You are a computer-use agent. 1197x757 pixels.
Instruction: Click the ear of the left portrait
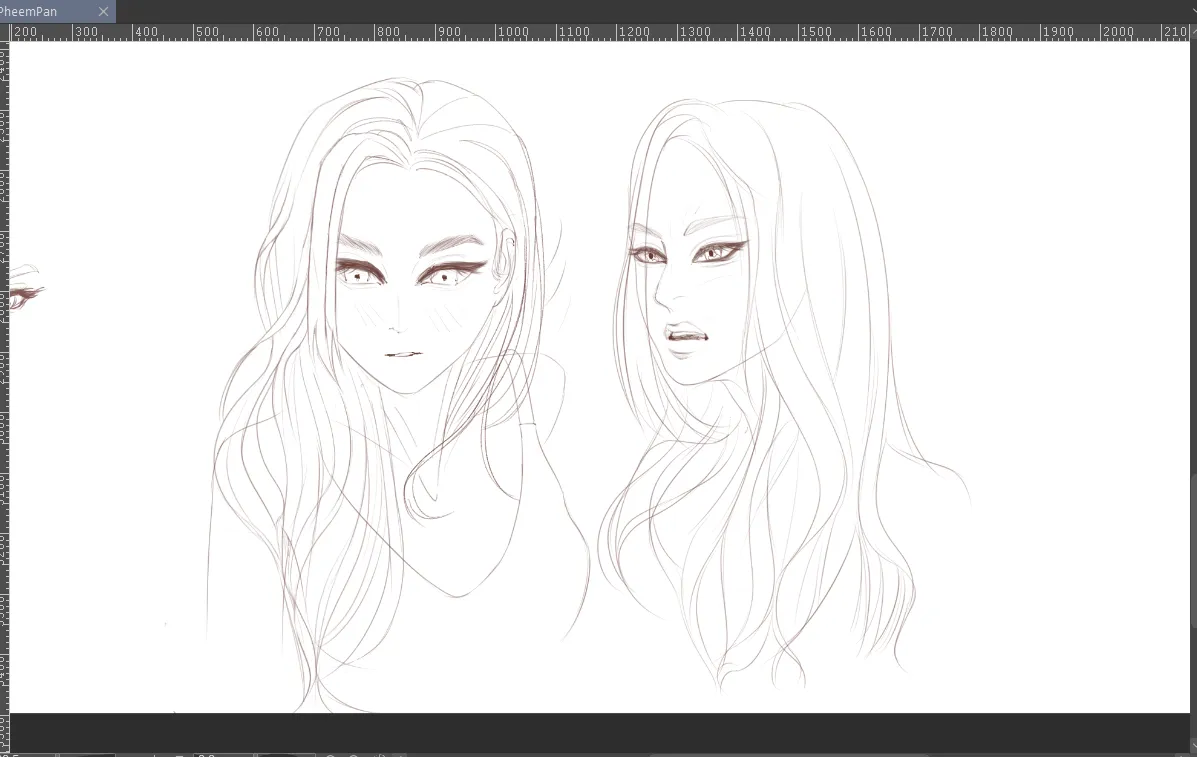coord(506,258)
